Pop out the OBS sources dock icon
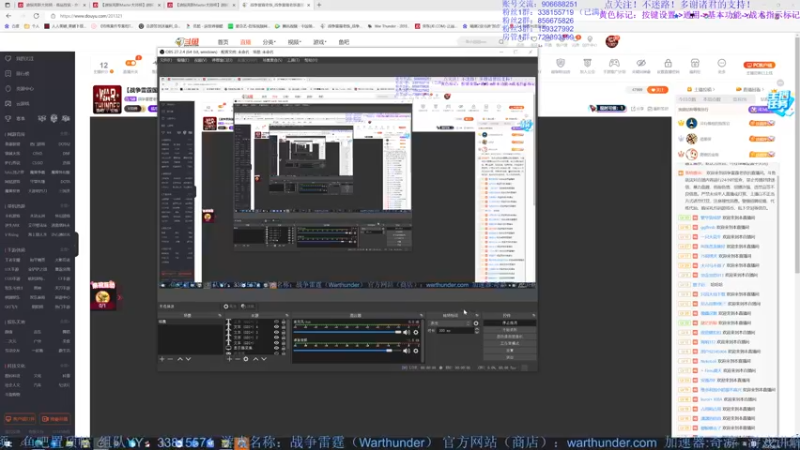This screenshot has width=800, height=450. (x=287, y=315)
